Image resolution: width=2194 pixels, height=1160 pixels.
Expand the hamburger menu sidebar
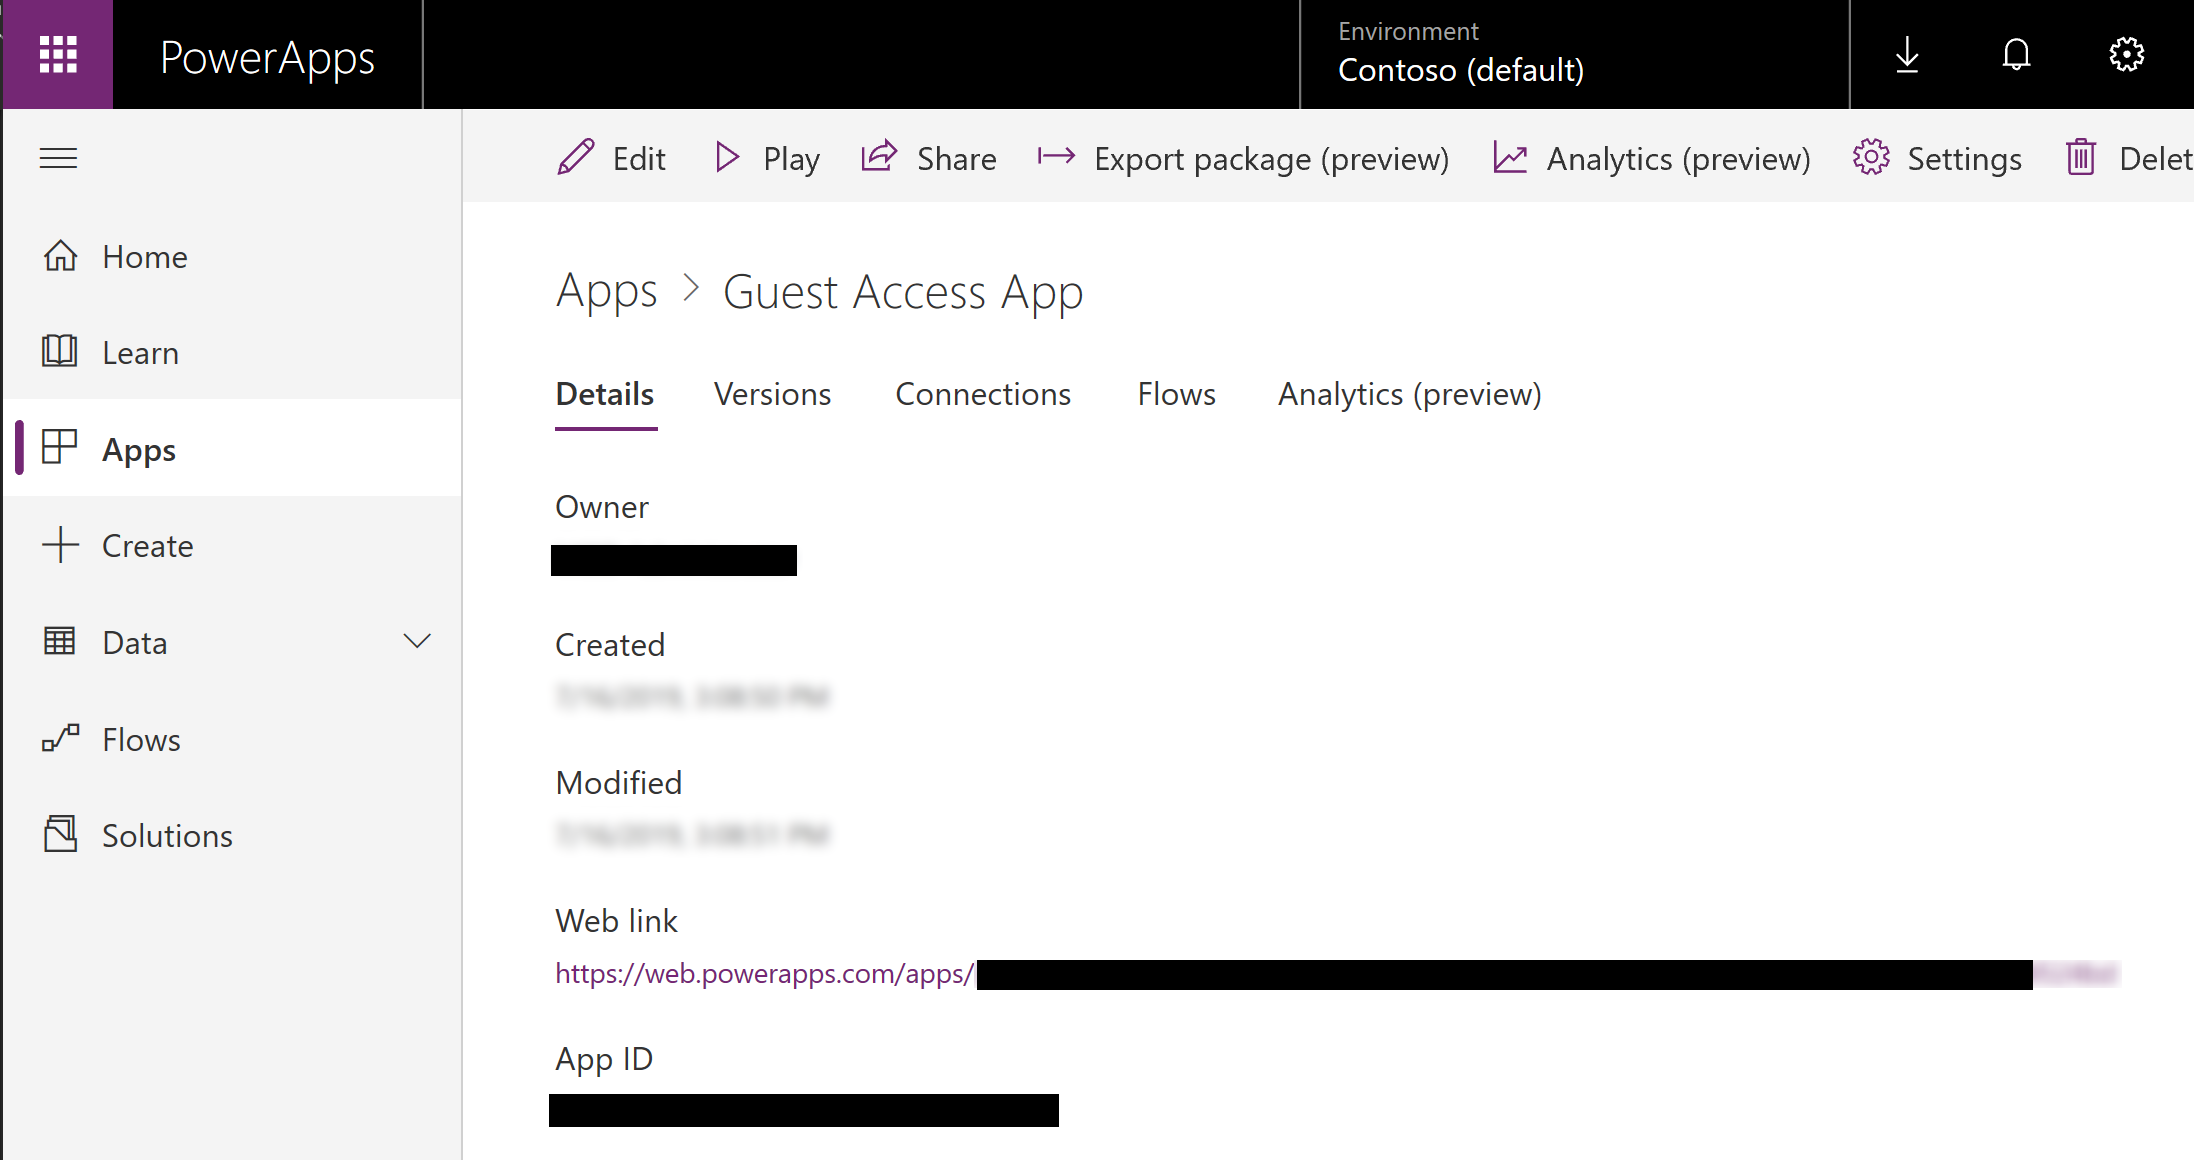58,158
